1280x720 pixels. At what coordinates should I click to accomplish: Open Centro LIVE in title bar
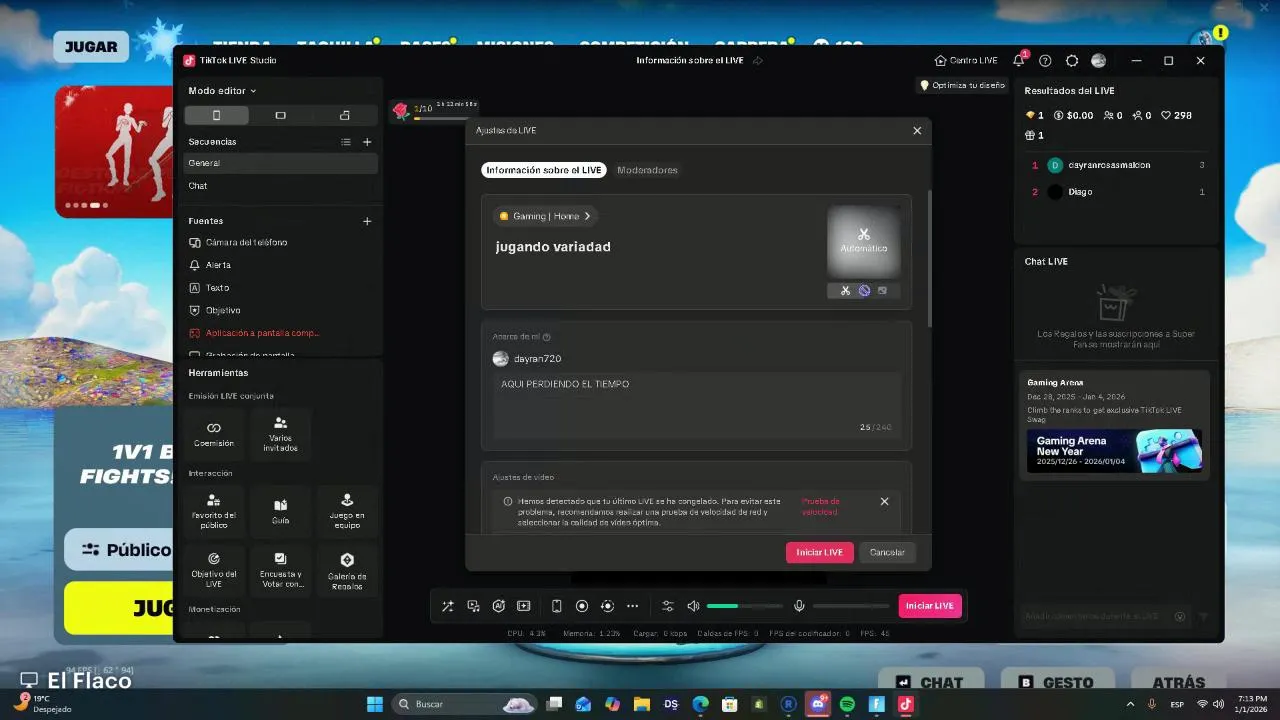pos(966,60)
